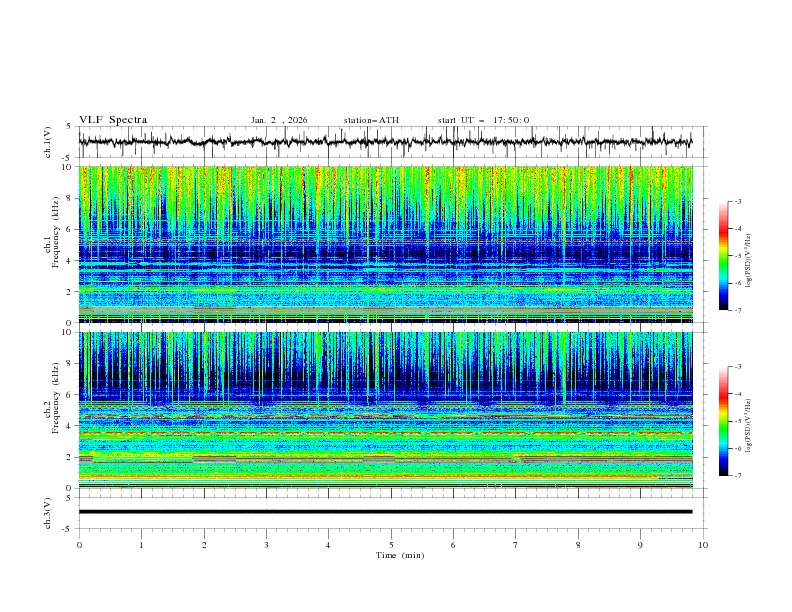The image size is (792, 612).
Task: Click time axis tick label "5"
Action: click(391, 545)
